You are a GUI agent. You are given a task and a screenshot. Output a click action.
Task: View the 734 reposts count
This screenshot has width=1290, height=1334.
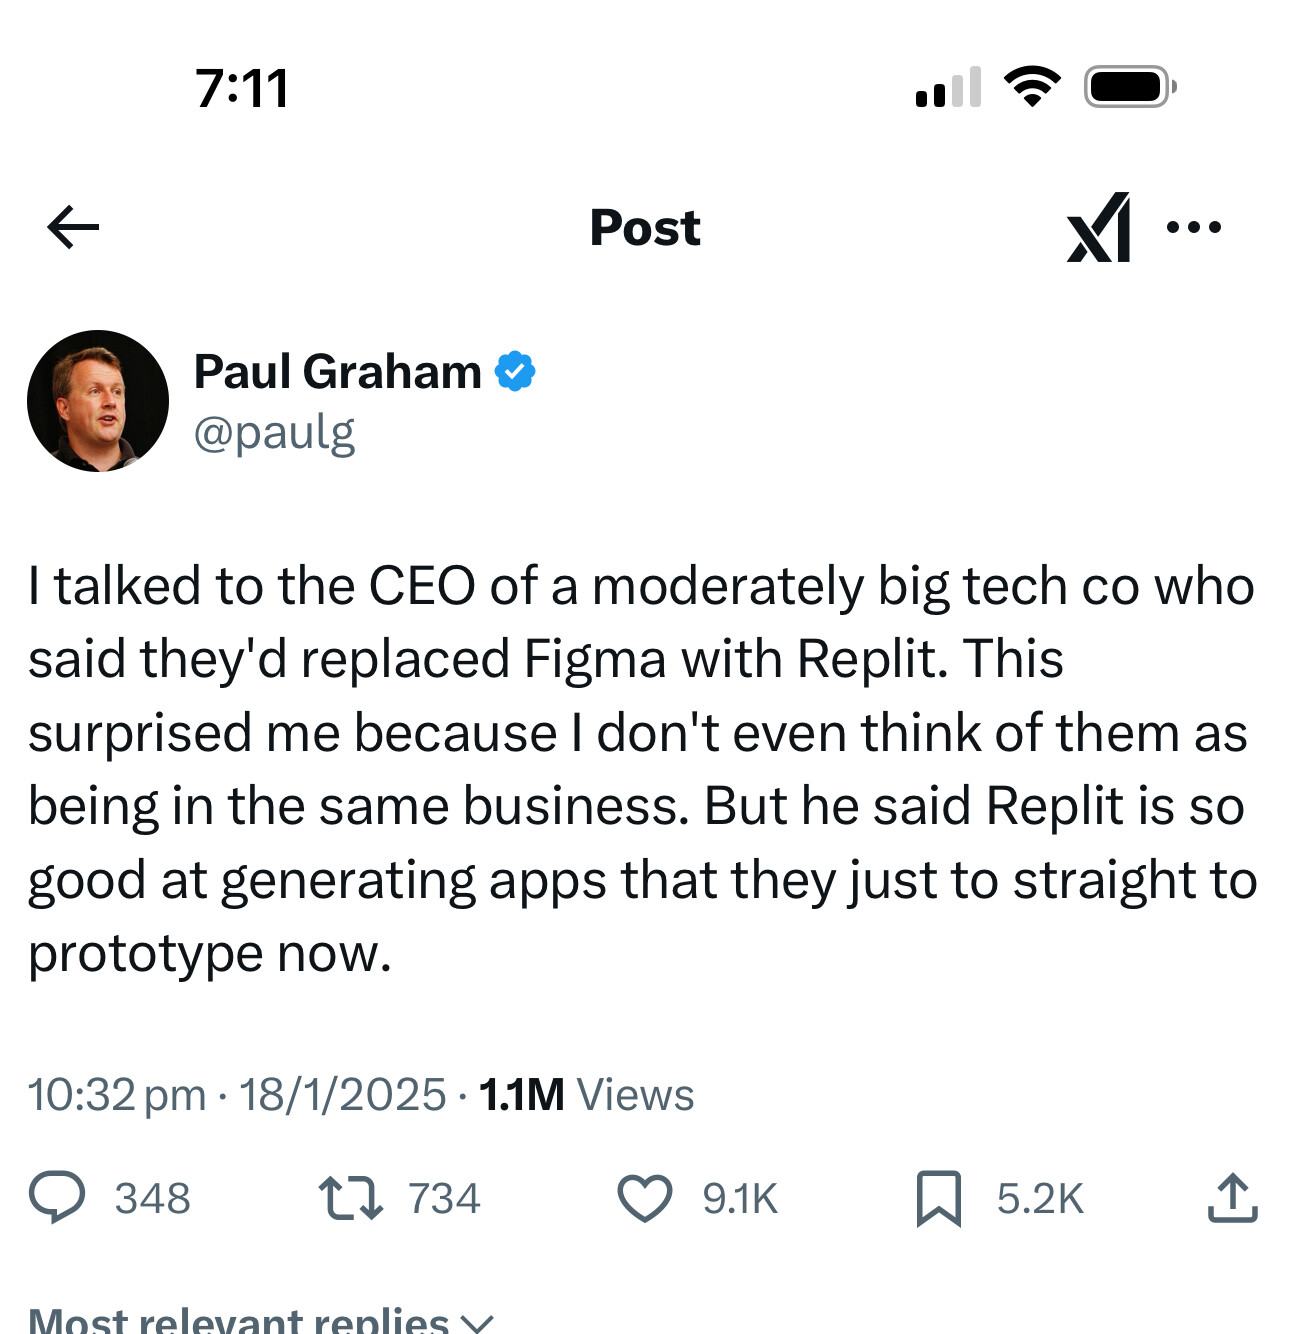pyautogui.click(x=444, y=1198)
